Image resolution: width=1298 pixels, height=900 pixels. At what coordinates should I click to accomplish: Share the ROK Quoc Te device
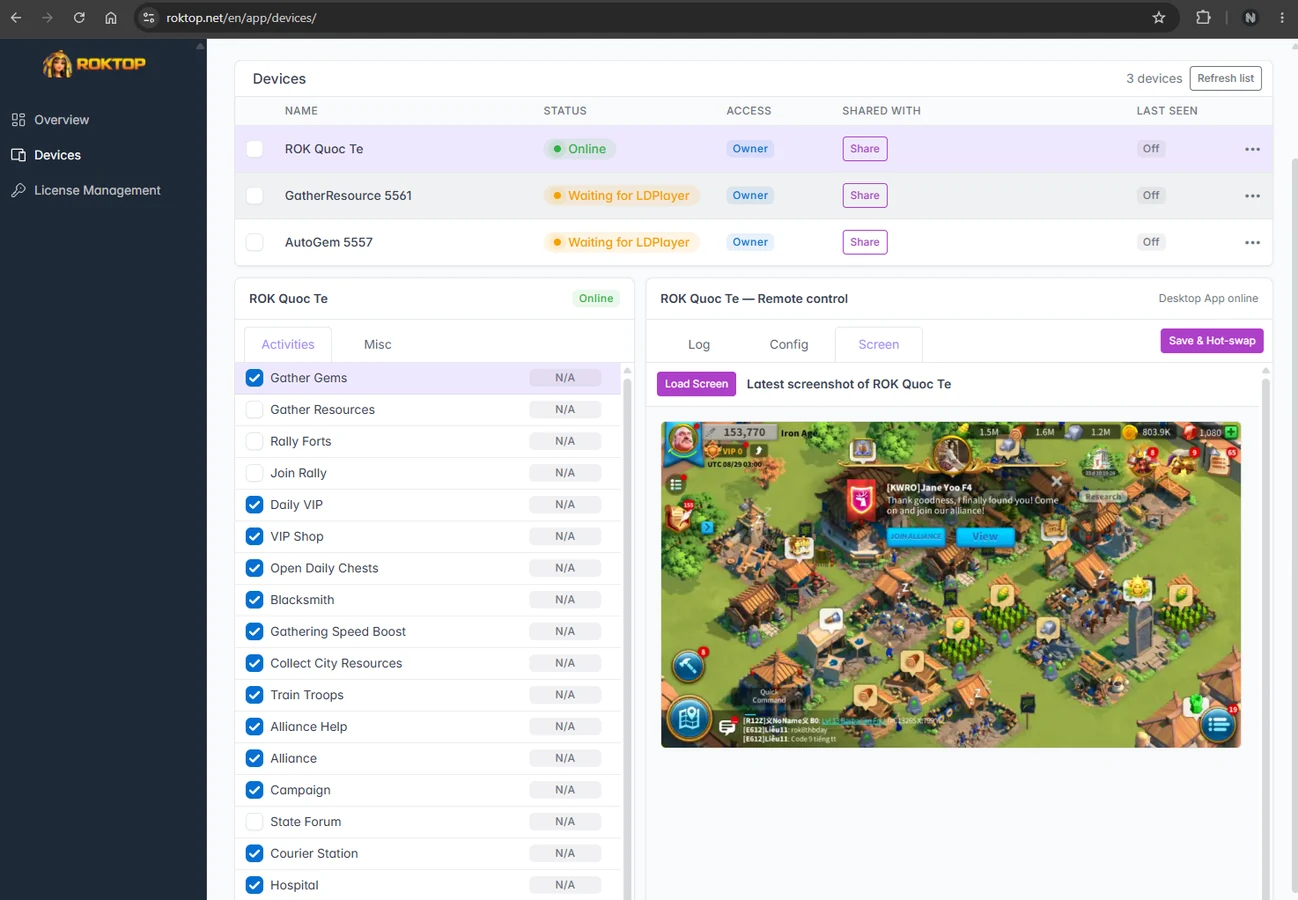[865, 149]
